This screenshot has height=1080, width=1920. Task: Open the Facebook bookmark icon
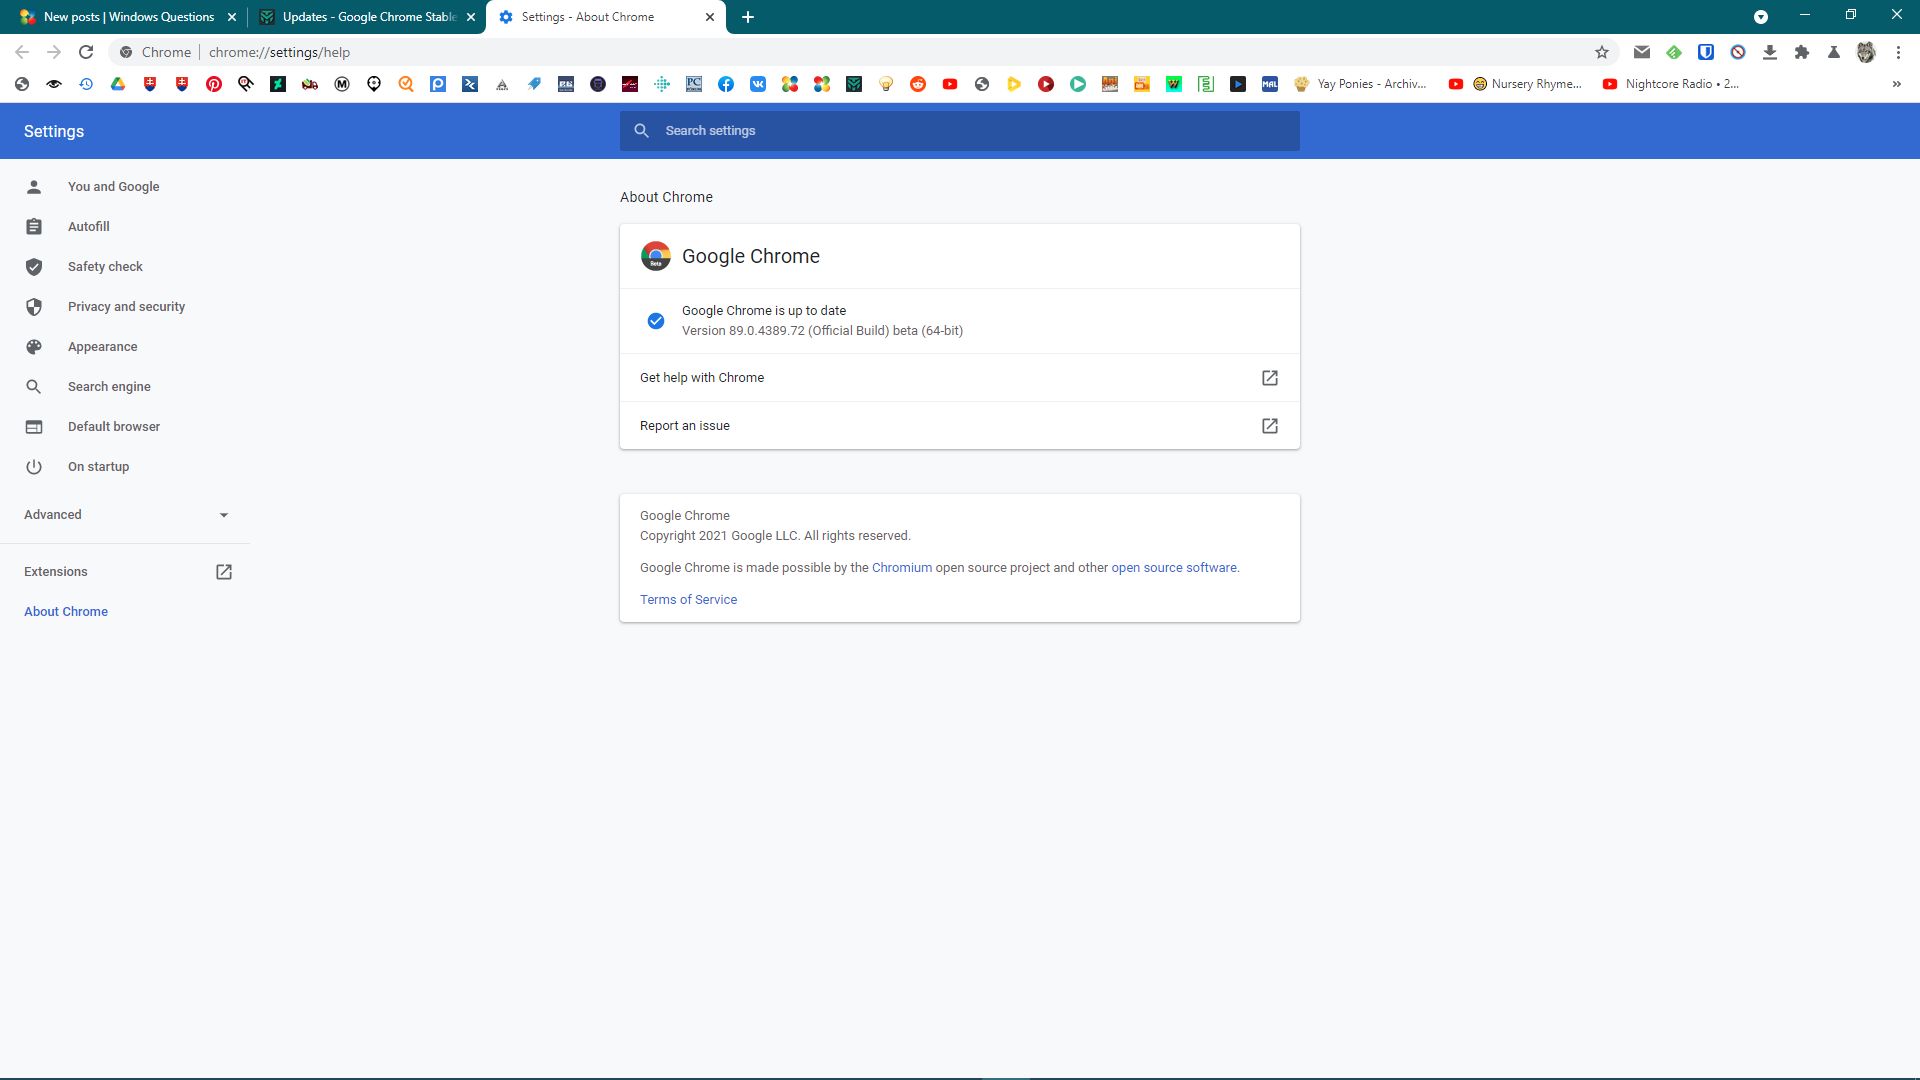[x=726, y=84]
